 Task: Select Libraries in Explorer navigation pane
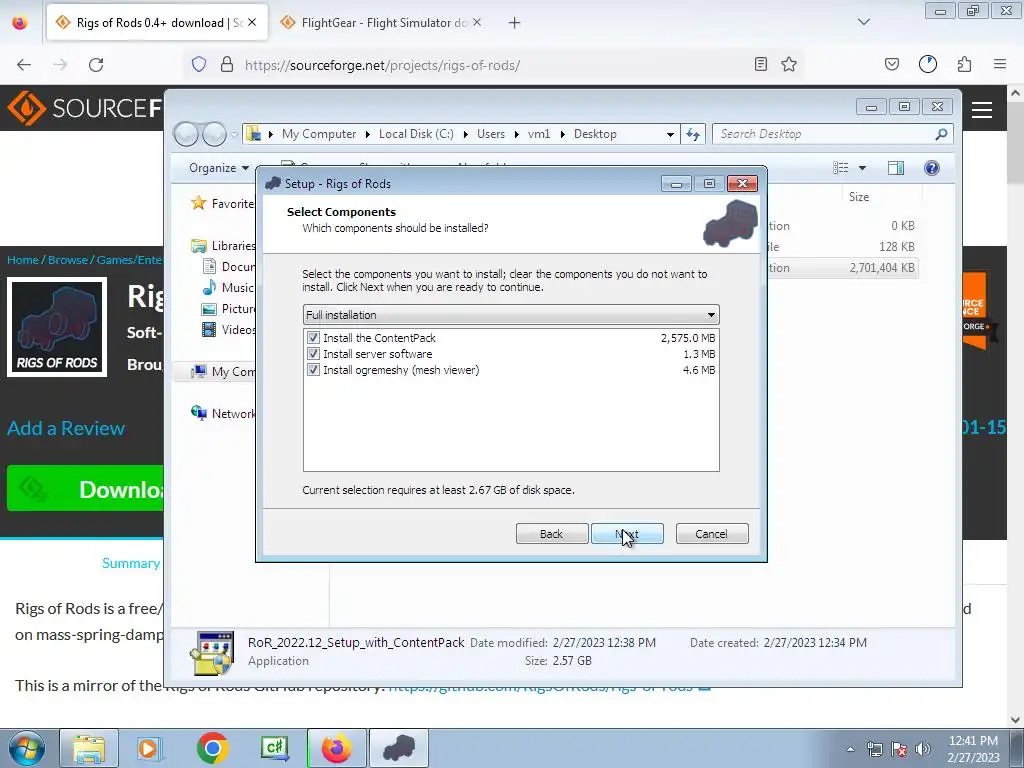pos(223,246)
